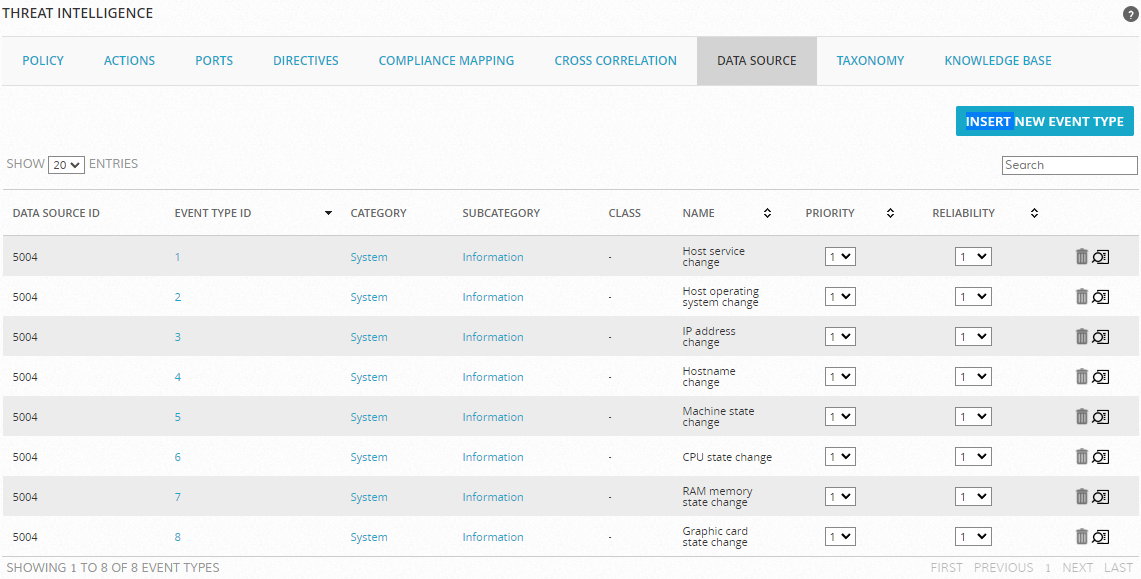The height and width of the screenshot is (579, 1141).
Task: Open the Show entries count dropdown
Action: pos(66,165)
